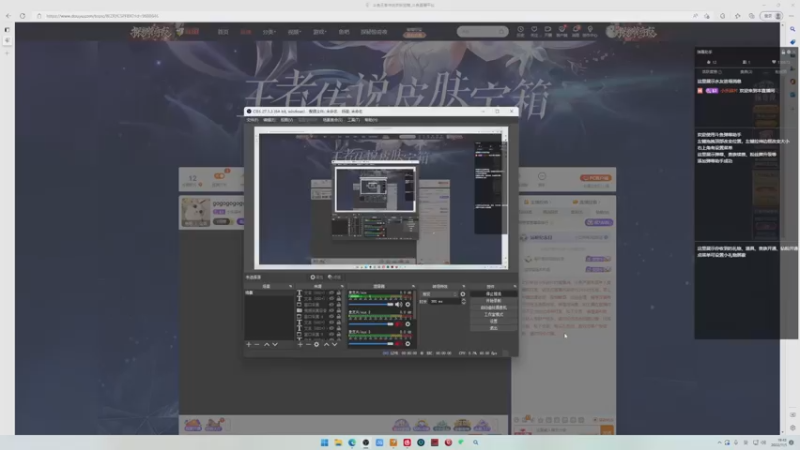Toggle lock on 窗口采集 source (third row)
This screenshot has height=450, width=800.
(339, 305)
